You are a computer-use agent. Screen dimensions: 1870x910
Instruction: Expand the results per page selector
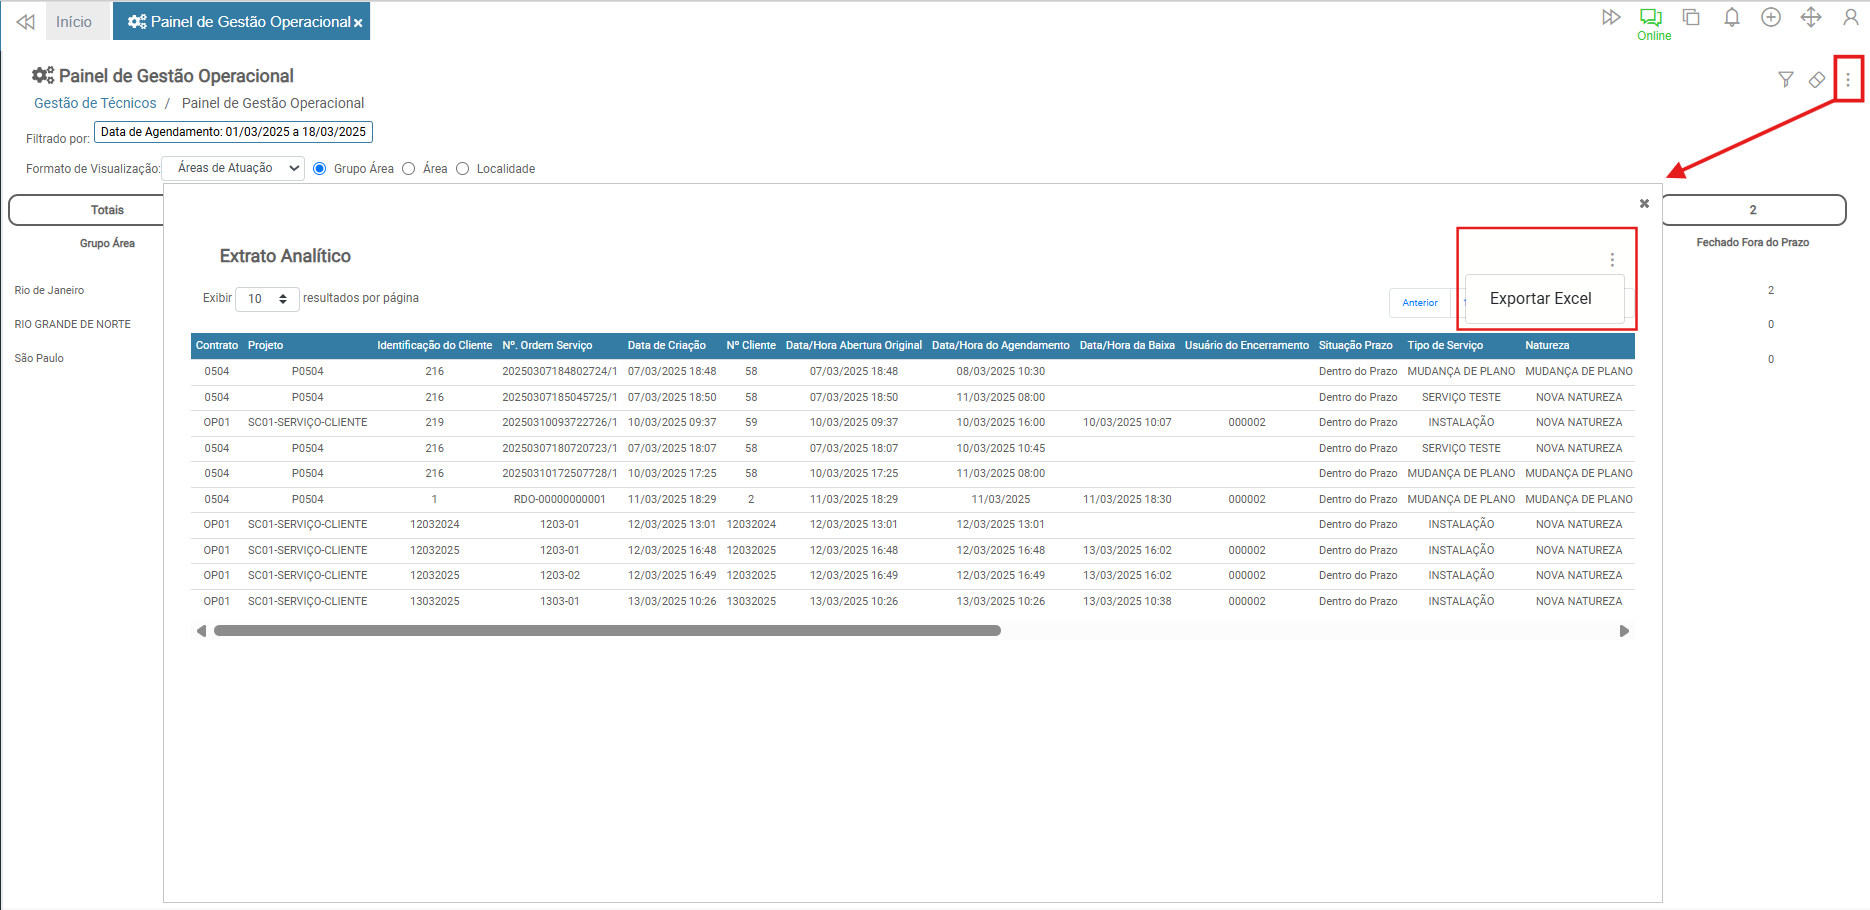pos(267,299)
